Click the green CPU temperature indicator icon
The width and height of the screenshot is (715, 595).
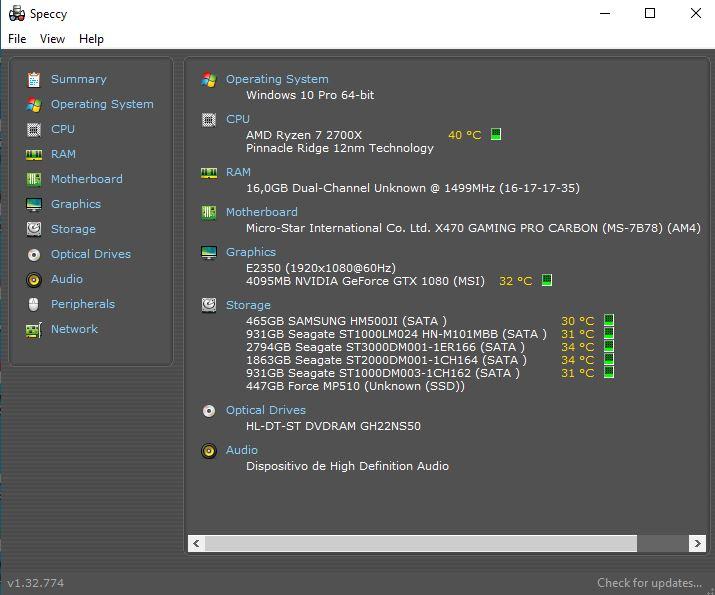tap(496, 134)
